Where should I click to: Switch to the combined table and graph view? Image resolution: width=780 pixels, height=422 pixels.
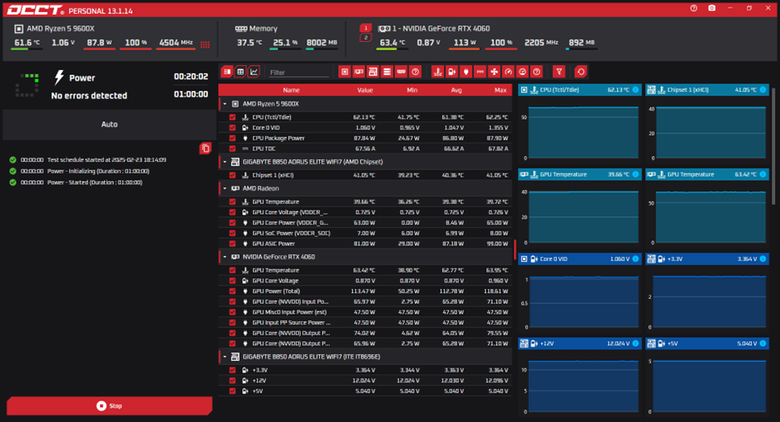pyautogui.click(x=227, y=72)
